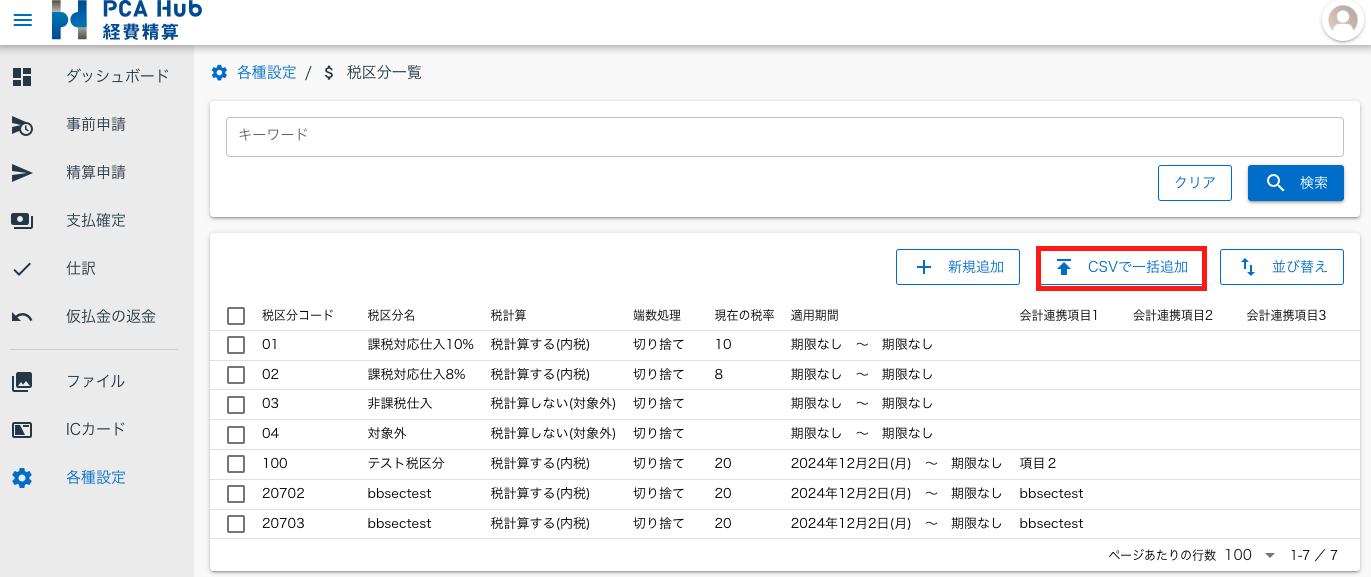
Task: Go to 事前申請 in the sidebar
Action: point(97,125)
